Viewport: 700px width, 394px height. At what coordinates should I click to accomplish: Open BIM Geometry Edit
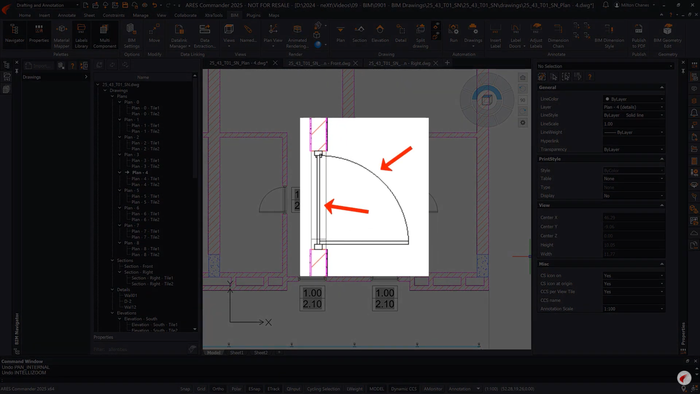coord(667,35)
